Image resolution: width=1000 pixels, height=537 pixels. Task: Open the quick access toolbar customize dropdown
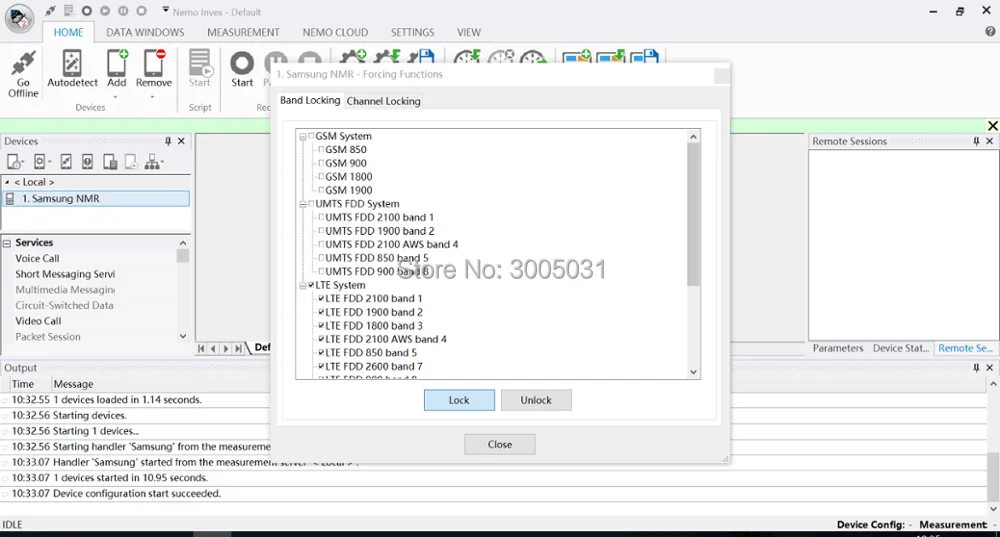click(165, 10)
